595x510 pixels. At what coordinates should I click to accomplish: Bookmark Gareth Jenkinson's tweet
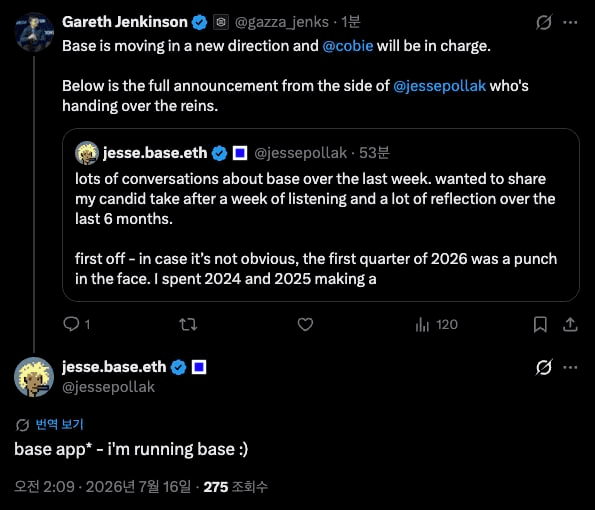[x=540, y=324]
